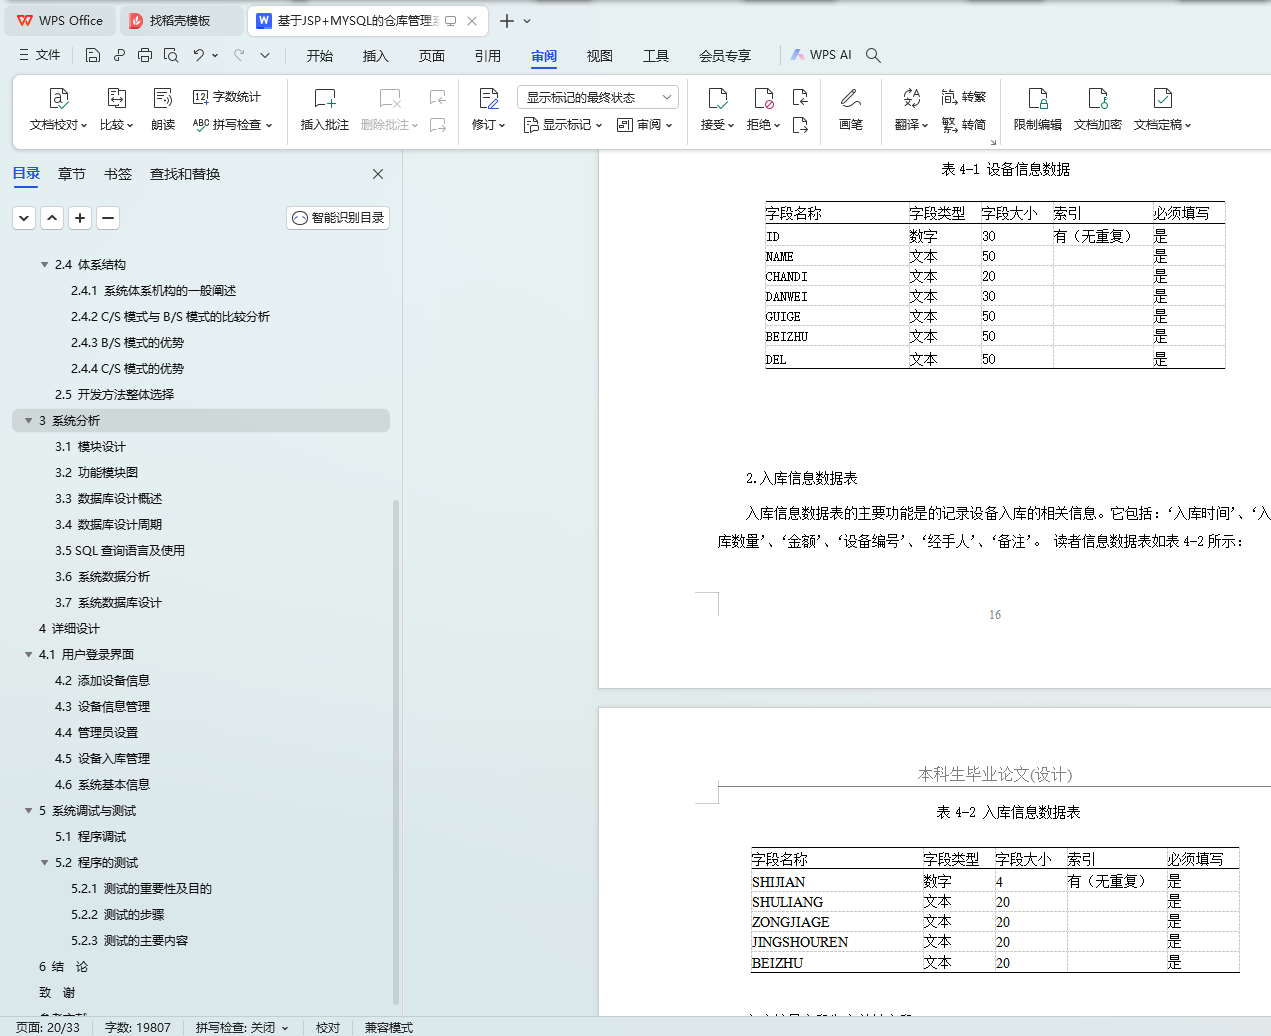Click the search magnifier next to WPS AI
Viewport: 1271px width, 1036px height.
(x=873, y=55)
